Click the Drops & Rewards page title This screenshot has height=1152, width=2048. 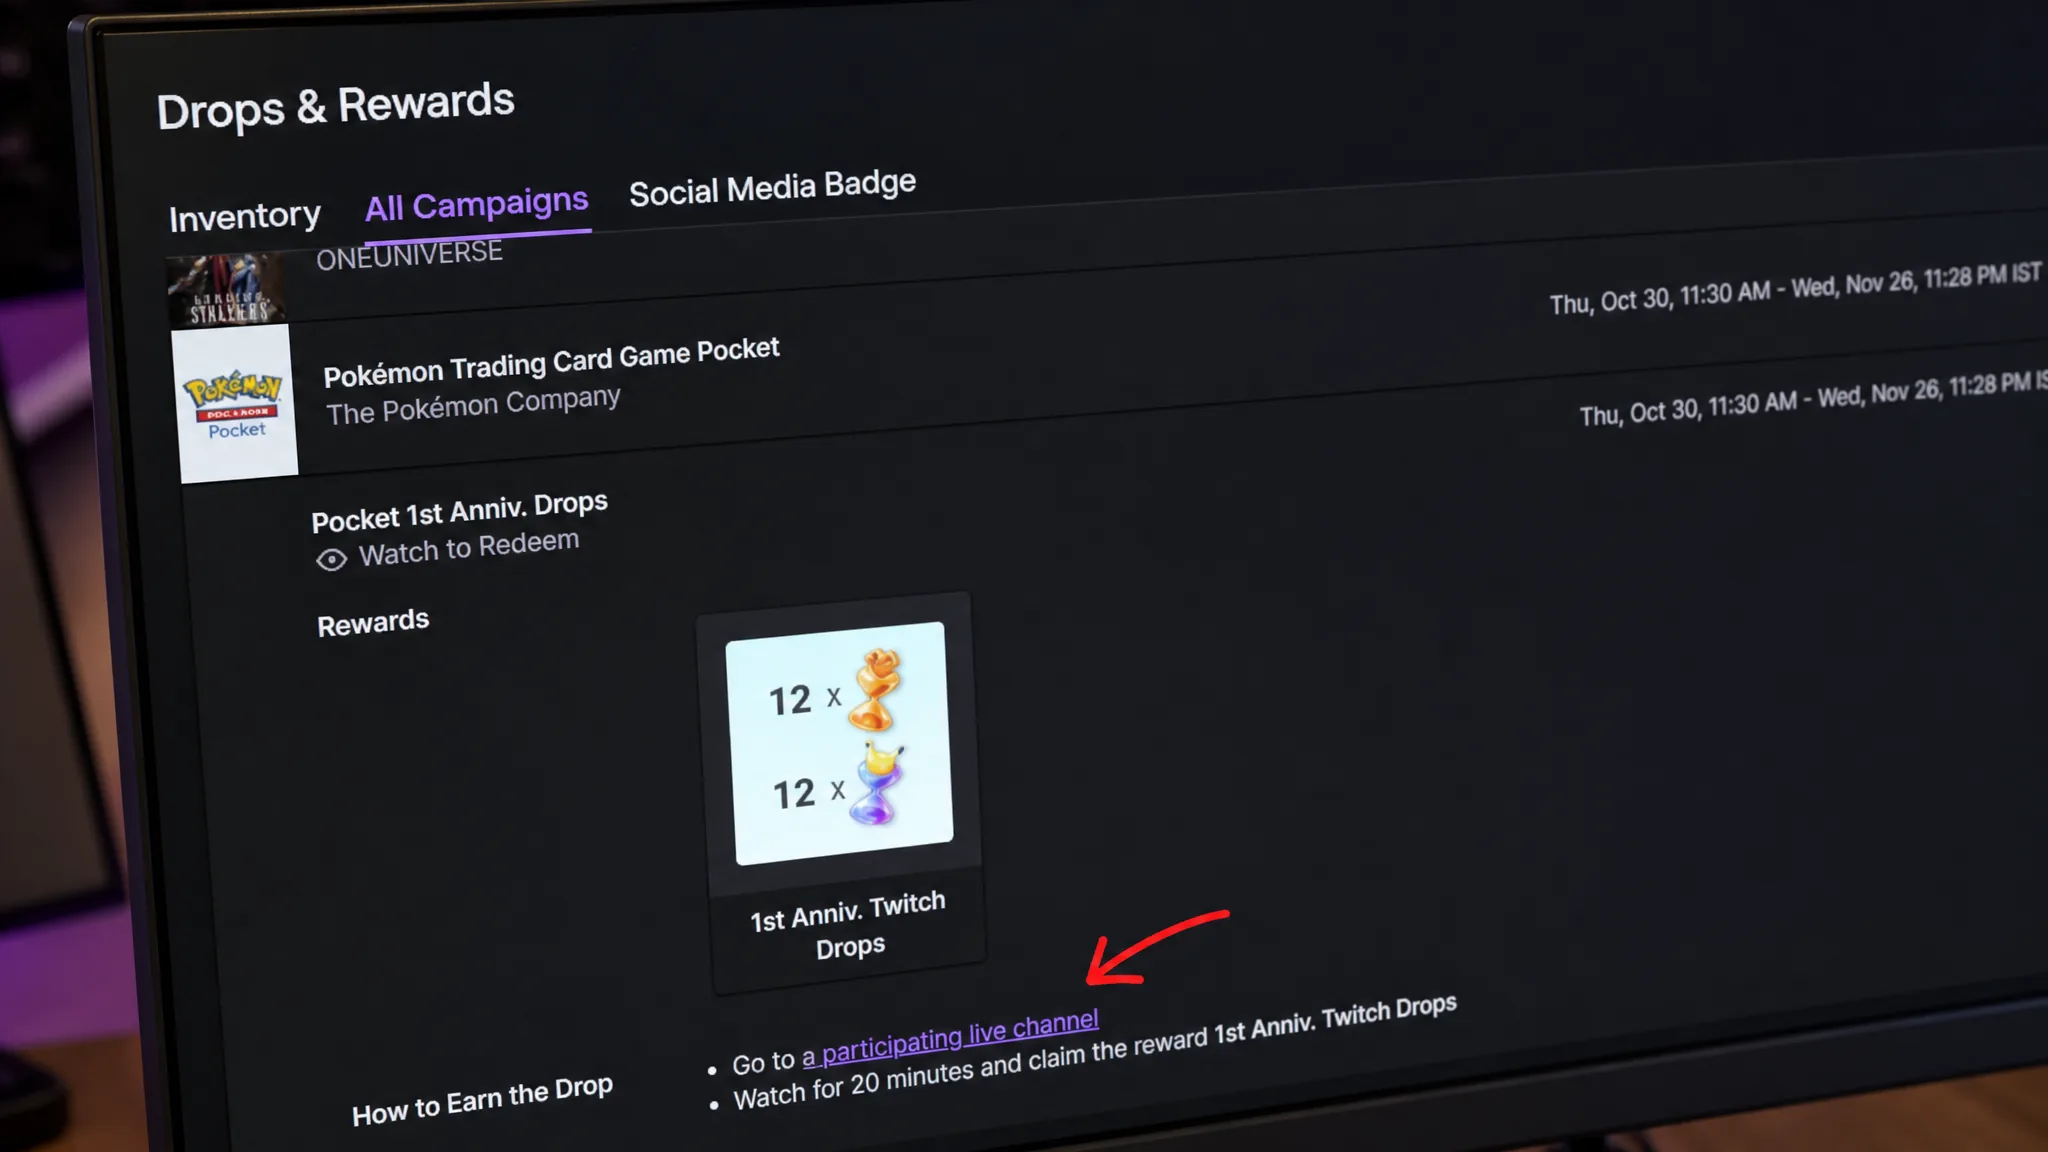point(335,107)
